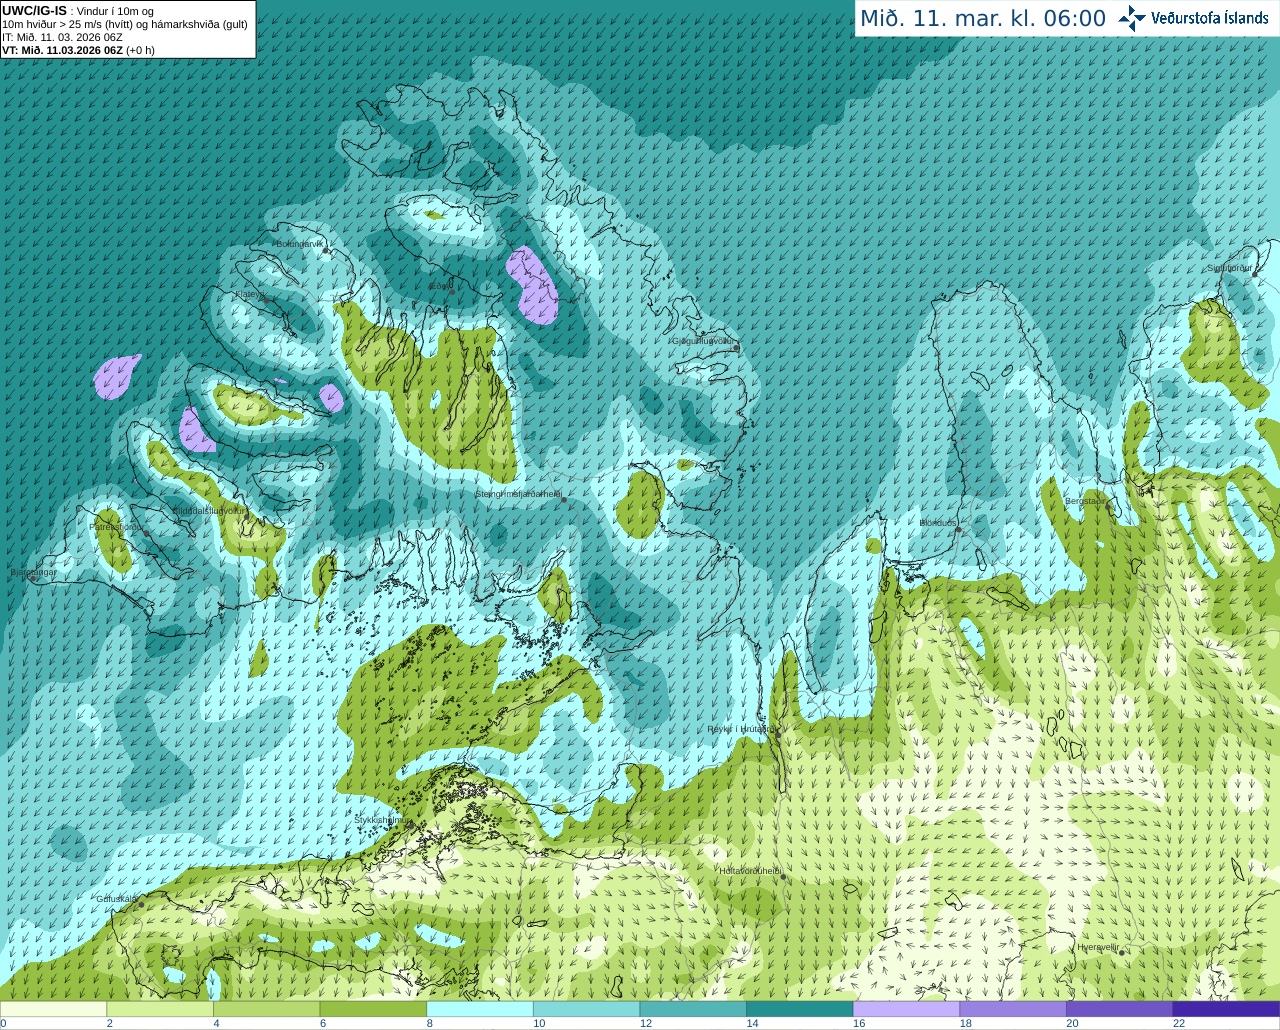Image resolution: width=1280 pixels, height=1030 pixels.
Task: Click the Æðey station label
Action: coord(440,287)
